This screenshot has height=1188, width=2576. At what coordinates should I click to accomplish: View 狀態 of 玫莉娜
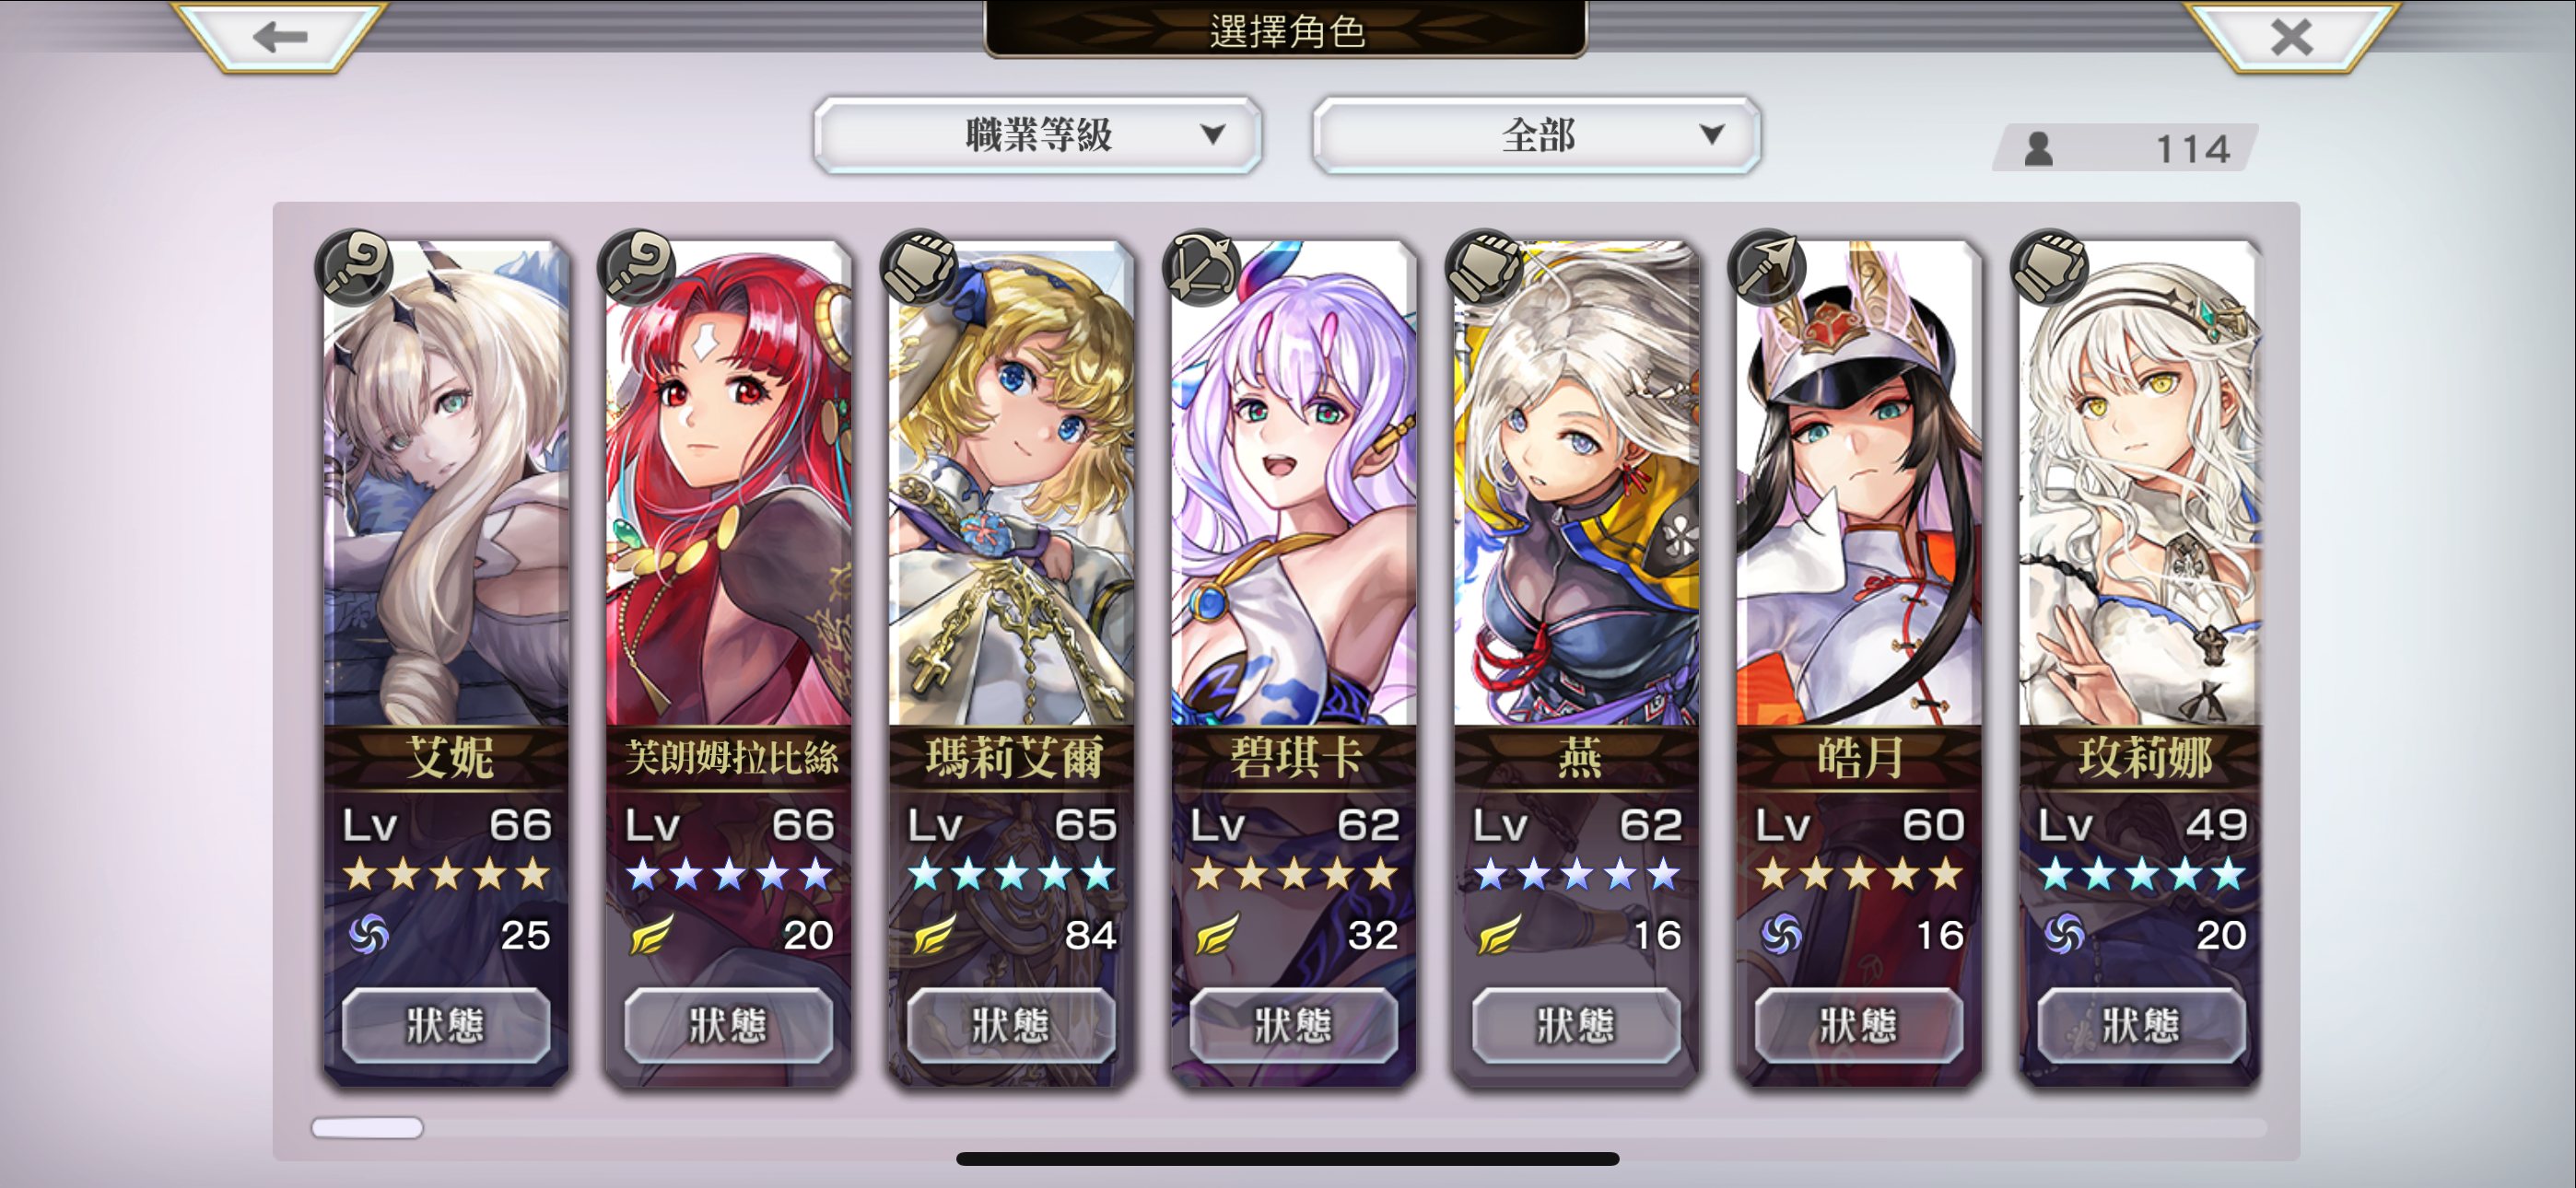point(2141,1025)
